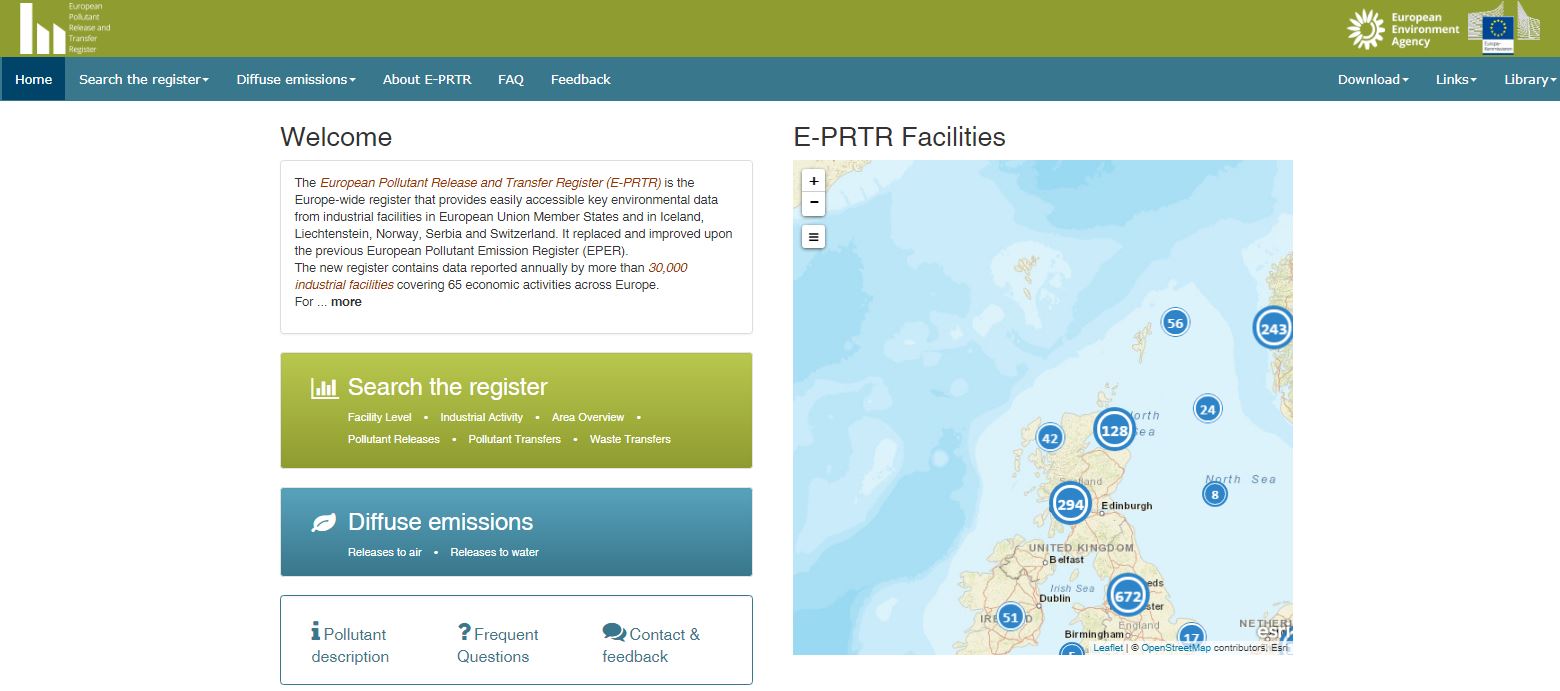This screenshot has height=691, width=1560.
Task: Go to the About E-PRTR page
Action: click(427, 79)
